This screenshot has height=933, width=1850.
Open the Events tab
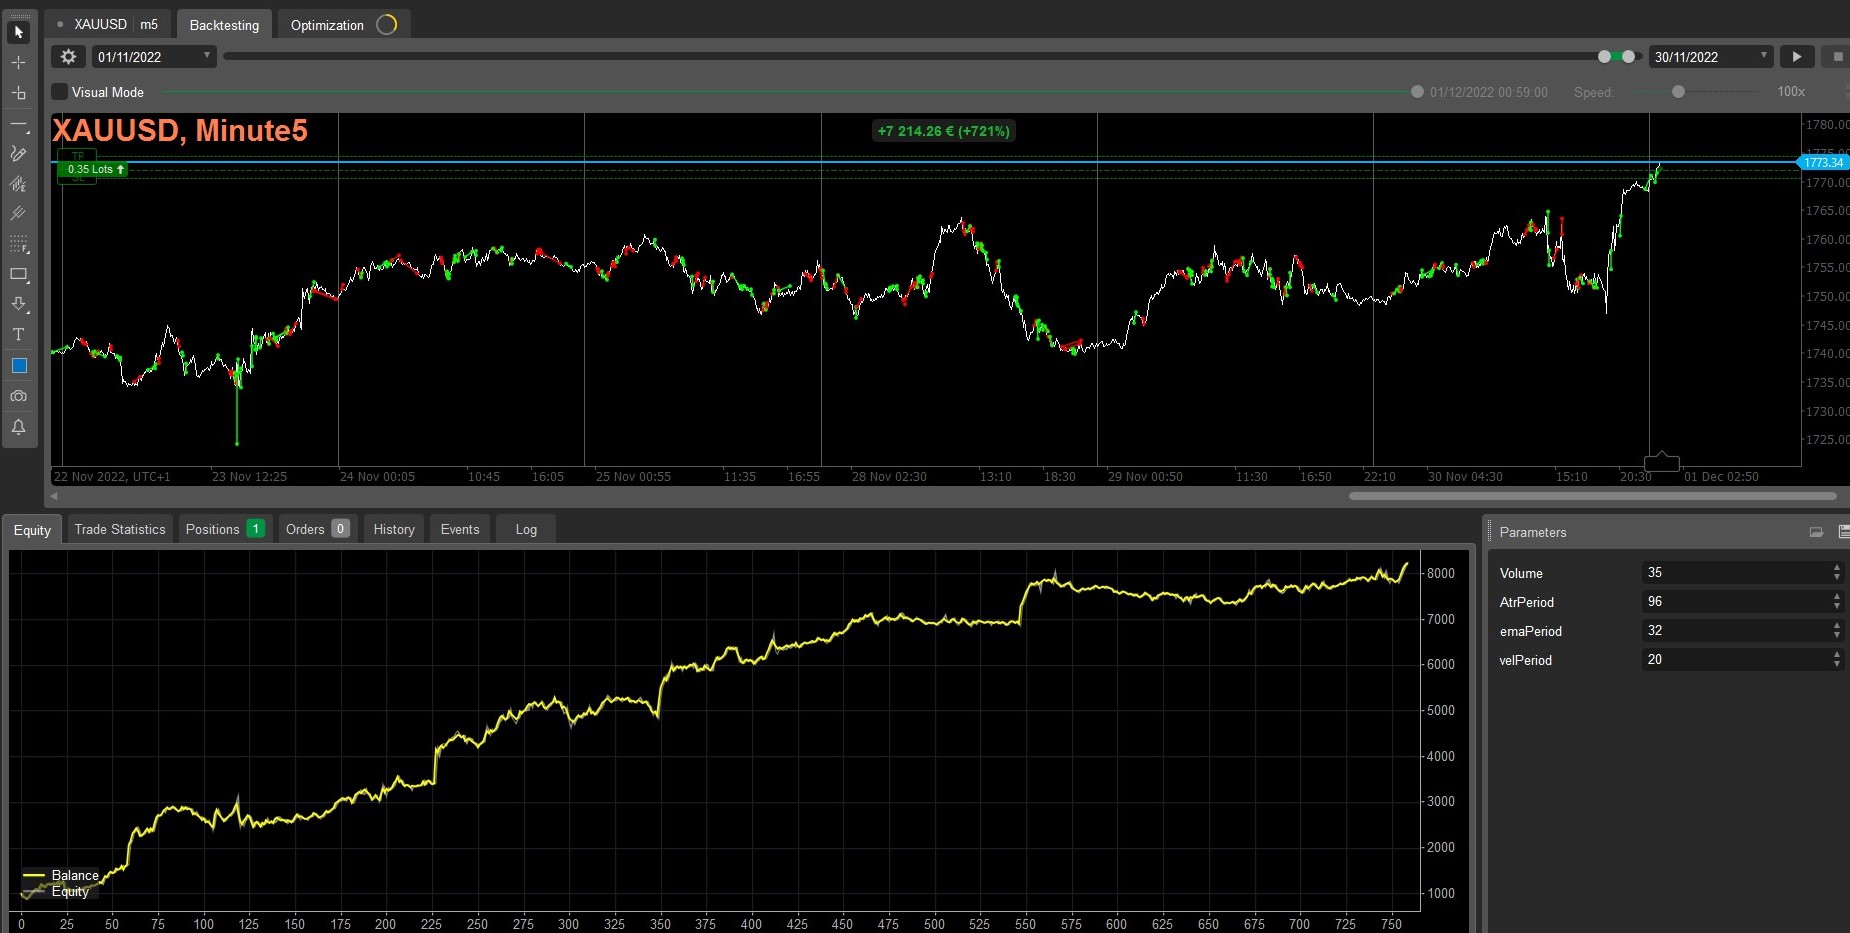(x=460, y=529)
